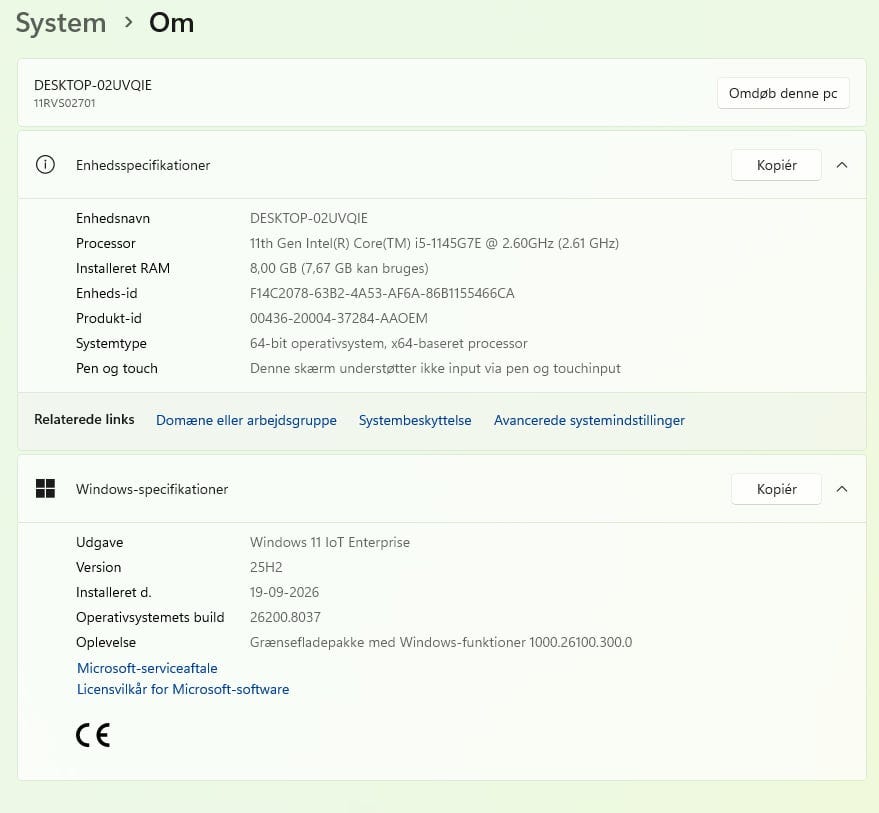Click the Om breadcrumb title
The image size is (879, 813).
[172, 23]
